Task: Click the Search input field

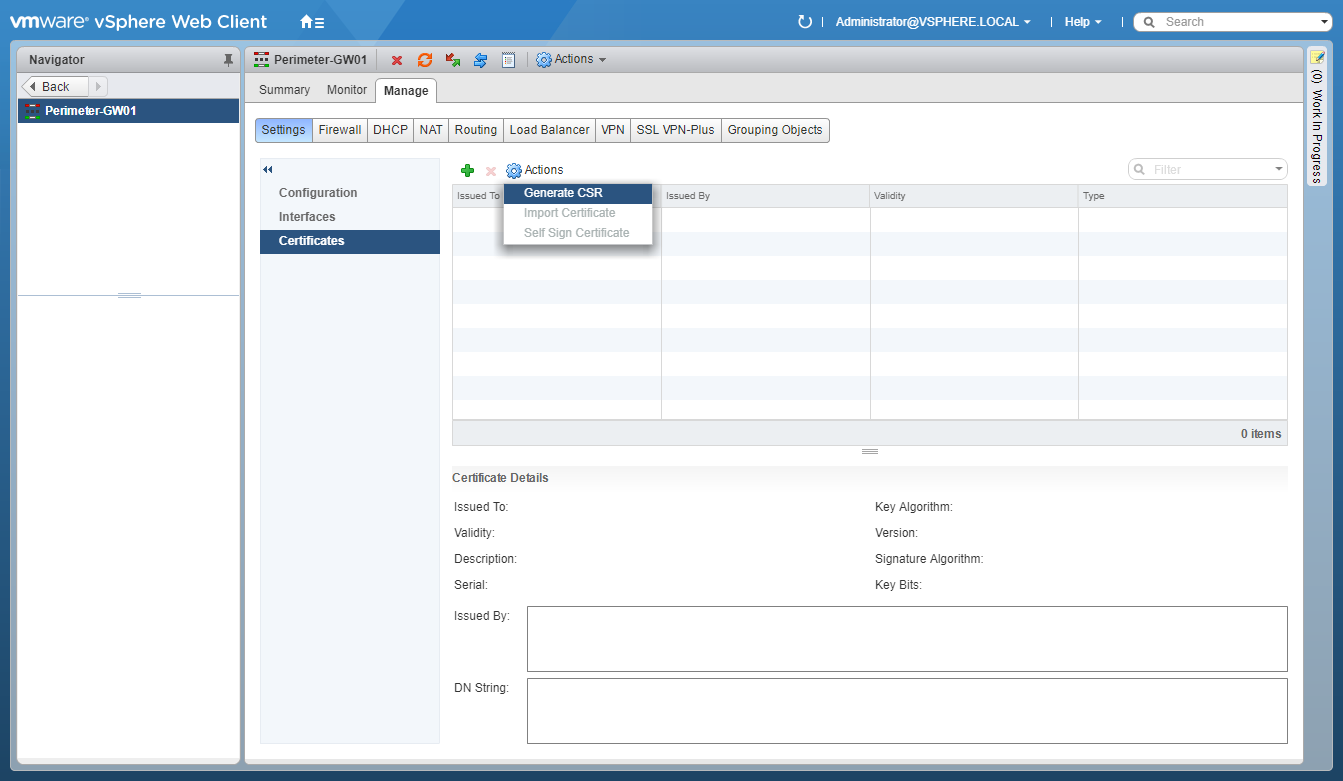Action: (x=1235, y=22)
